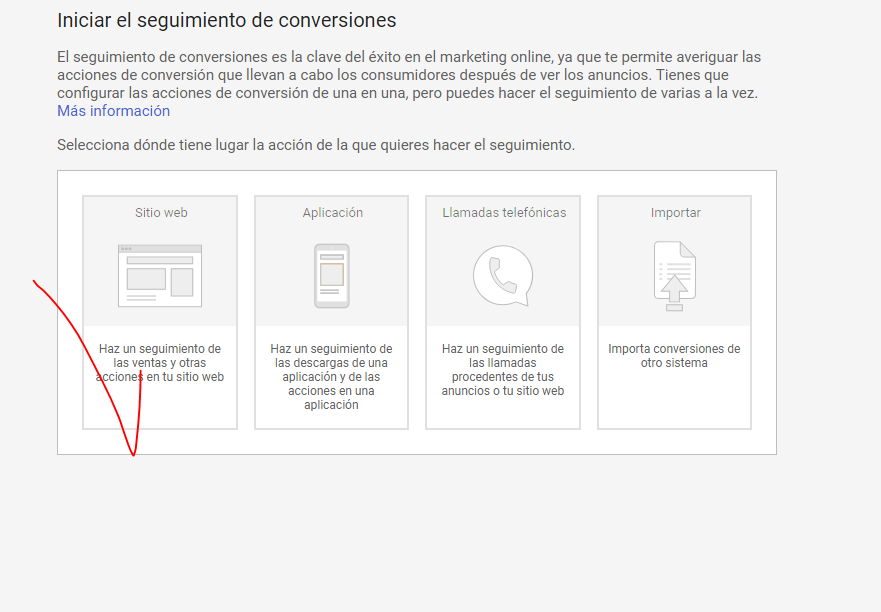
Task: Click the app downloads tracking description text
Action: click(x=331, y=377)
